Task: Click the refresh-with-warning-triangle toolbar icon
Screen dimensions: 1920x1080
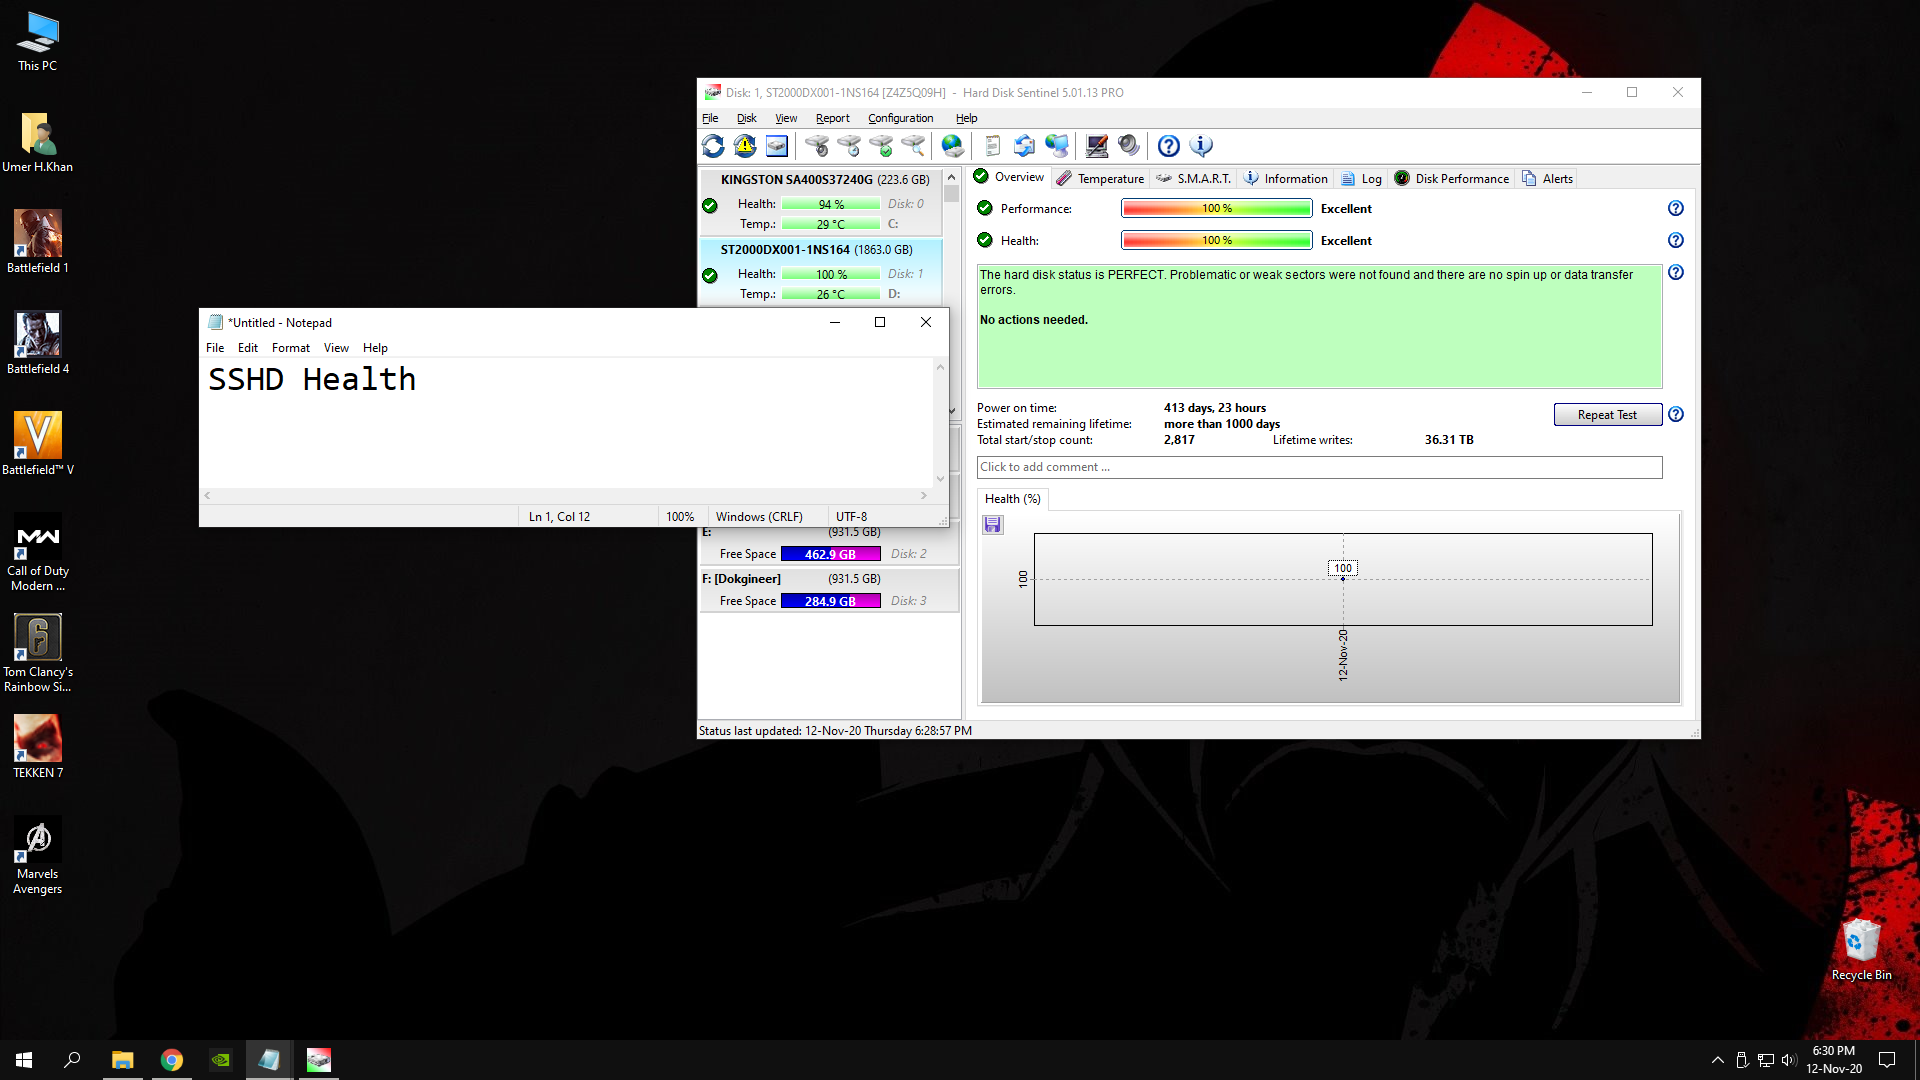Action: 745,146
